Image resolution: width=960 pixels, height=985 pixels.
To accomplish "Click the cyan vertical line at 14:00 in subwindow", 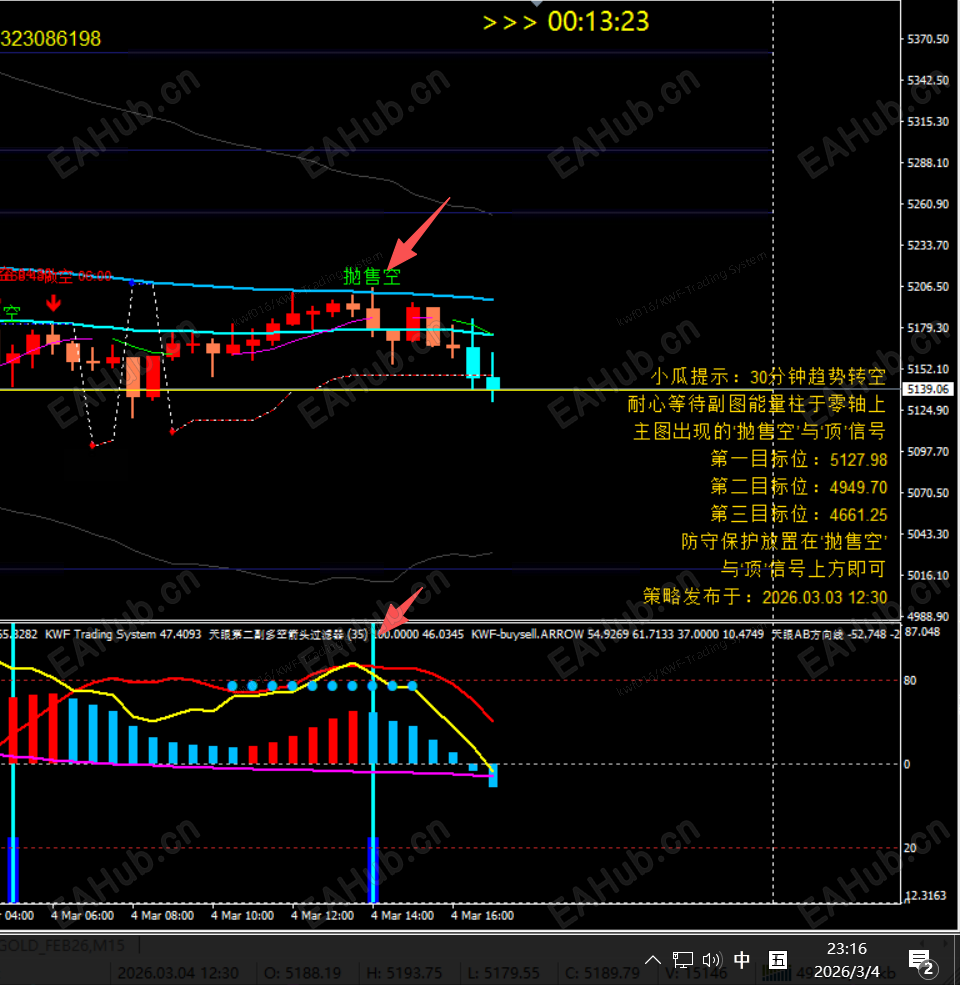I will click(x=373, y=763).
